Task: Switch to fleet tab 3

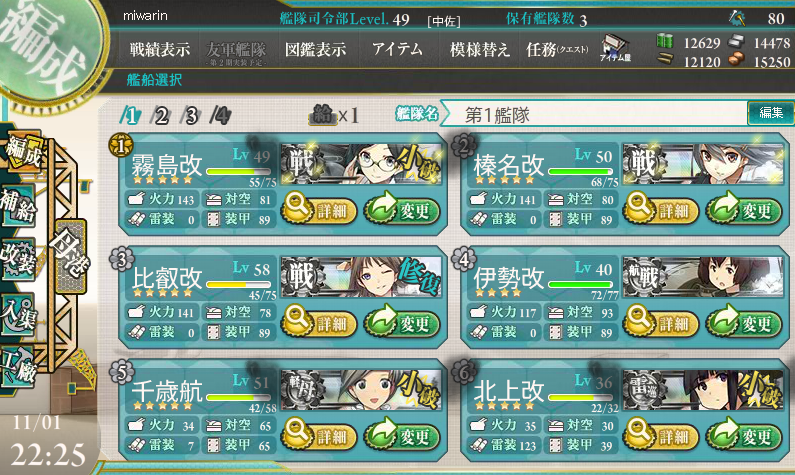Action: [x=190, y=116]
